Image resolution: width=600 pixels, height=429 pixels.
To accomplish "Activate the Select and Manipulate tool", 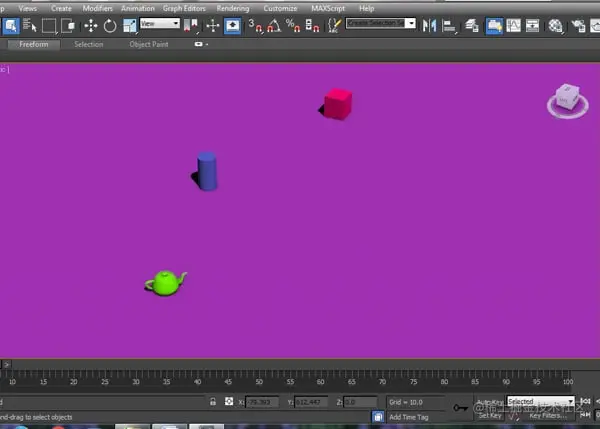I will pyautogui.click(x=213, y=26).
